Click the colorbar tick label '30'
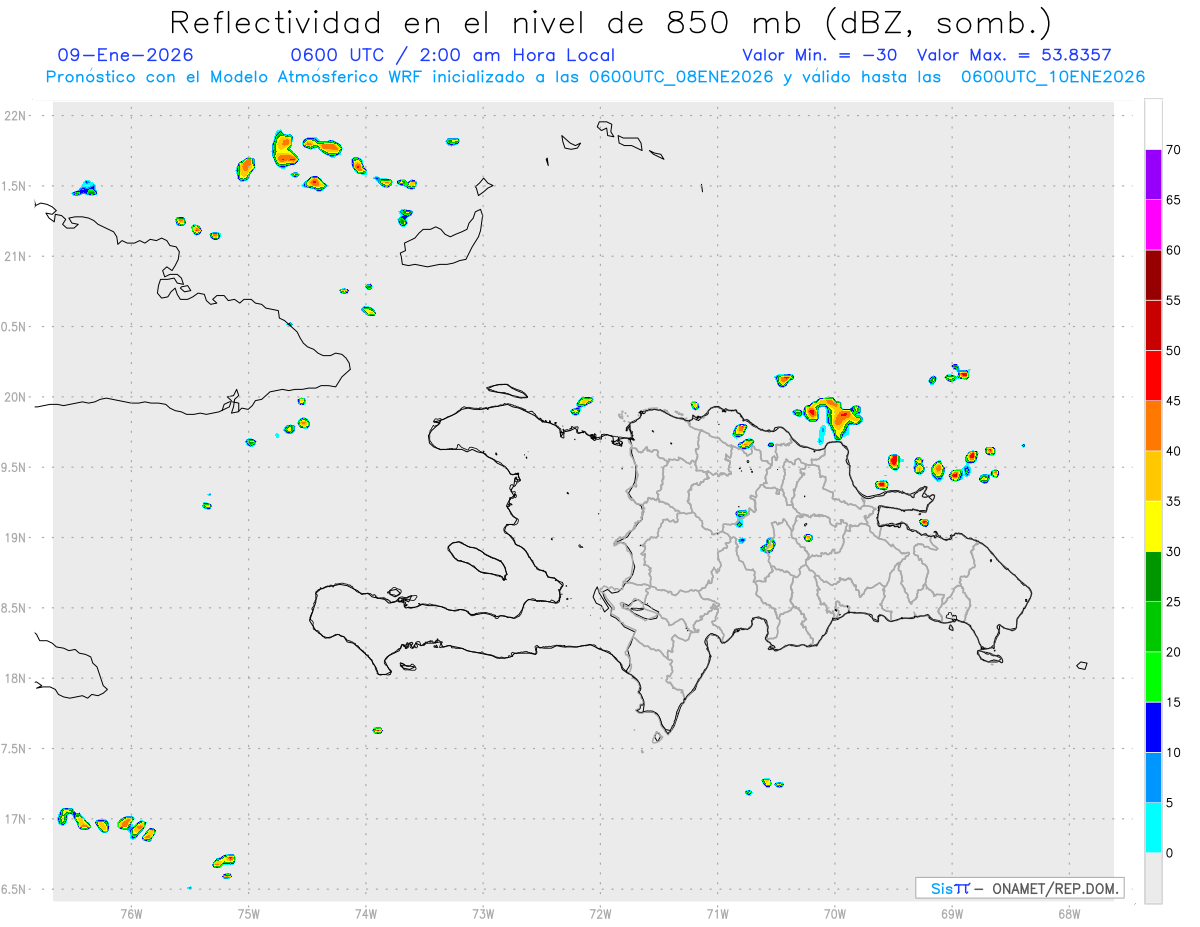This screenshot has width=1200, height=927. [x=1174, y=552]
